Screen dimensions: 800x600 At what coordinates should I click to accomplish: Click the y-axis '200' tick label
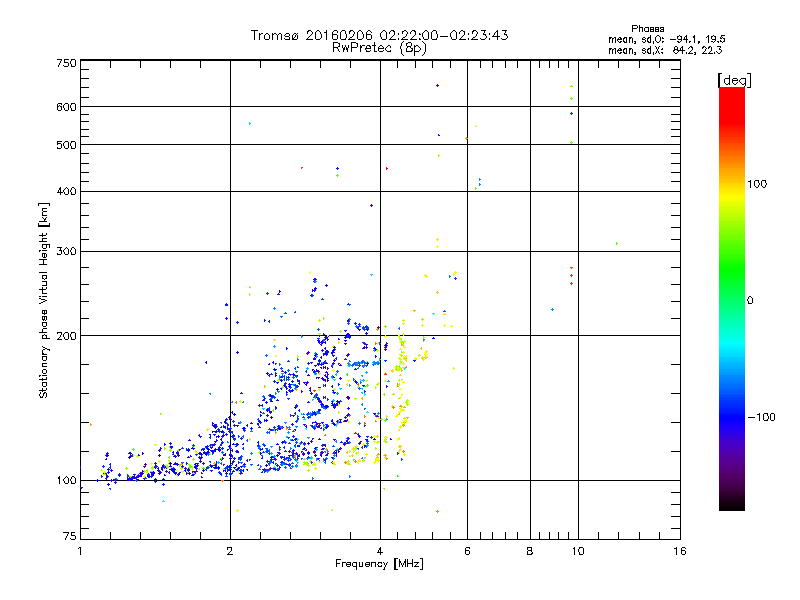coord(67,336)
